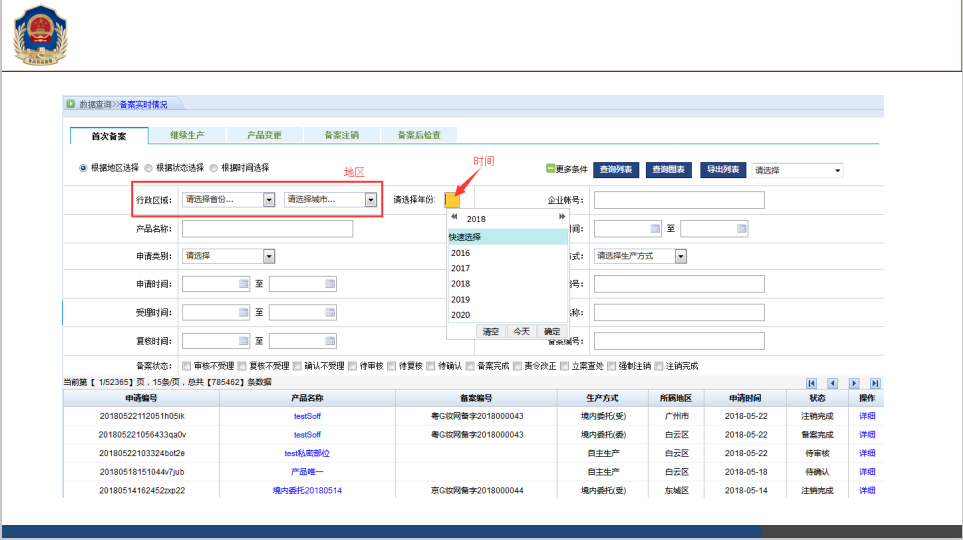This screenshot has width=963, height=540.
Task: Click the national emblem logo
Action: tap(40, 35)
